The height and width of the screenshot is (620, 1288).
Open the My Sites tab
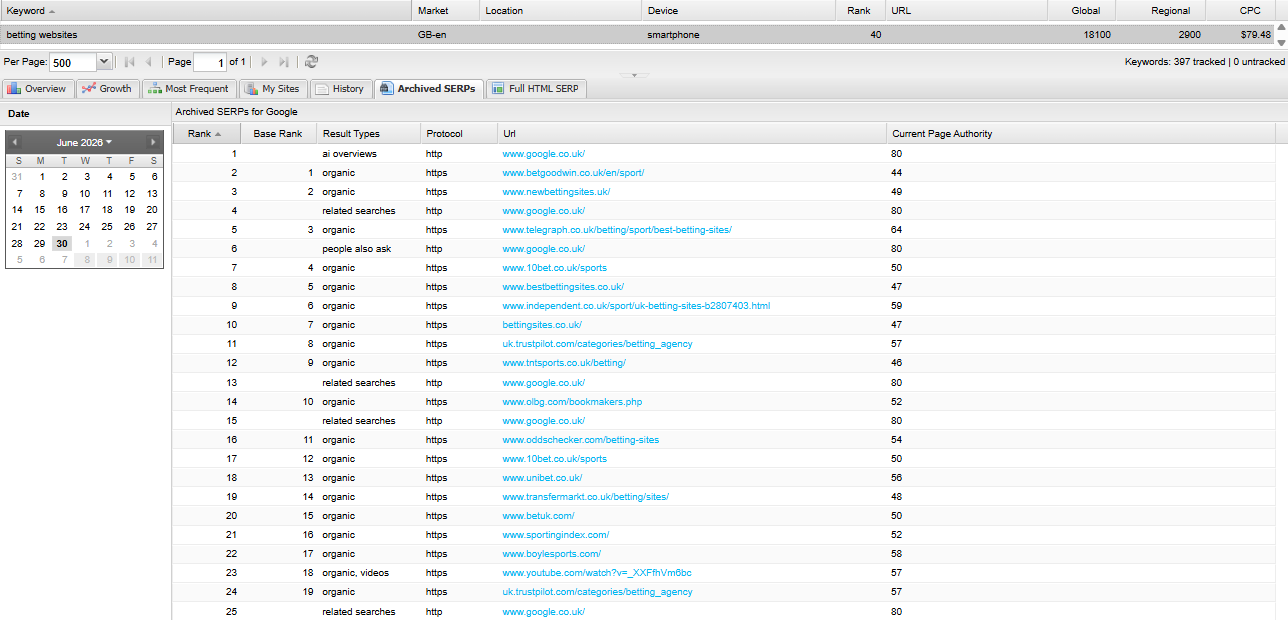coord(272,89)
